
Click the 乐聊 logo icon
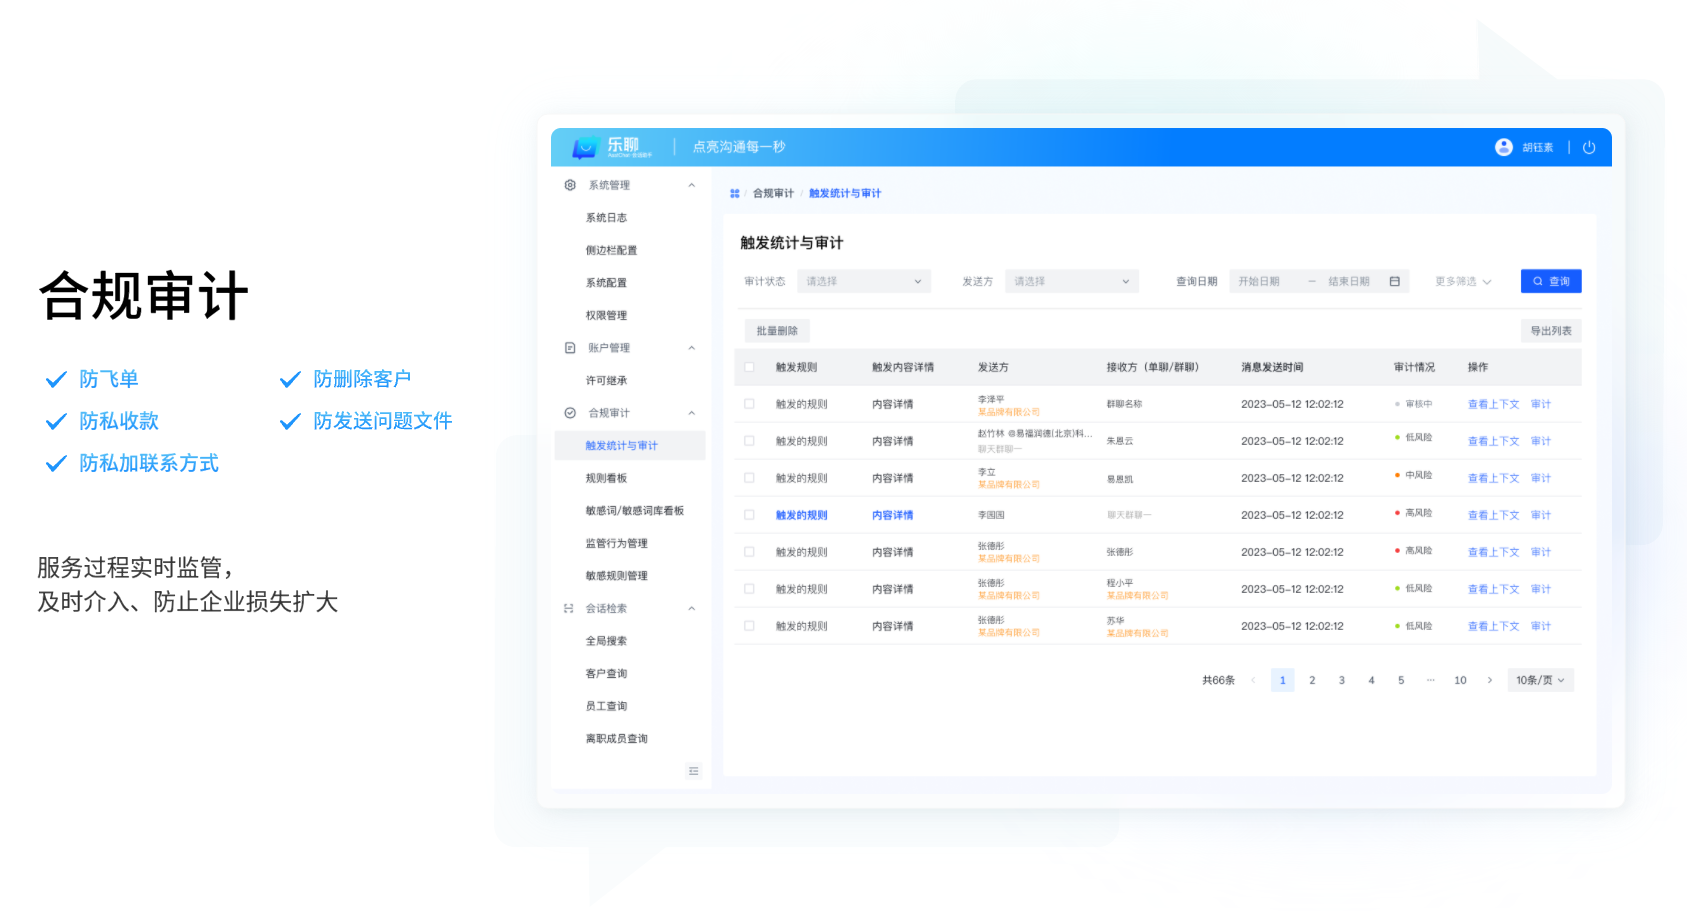[584, 148]
